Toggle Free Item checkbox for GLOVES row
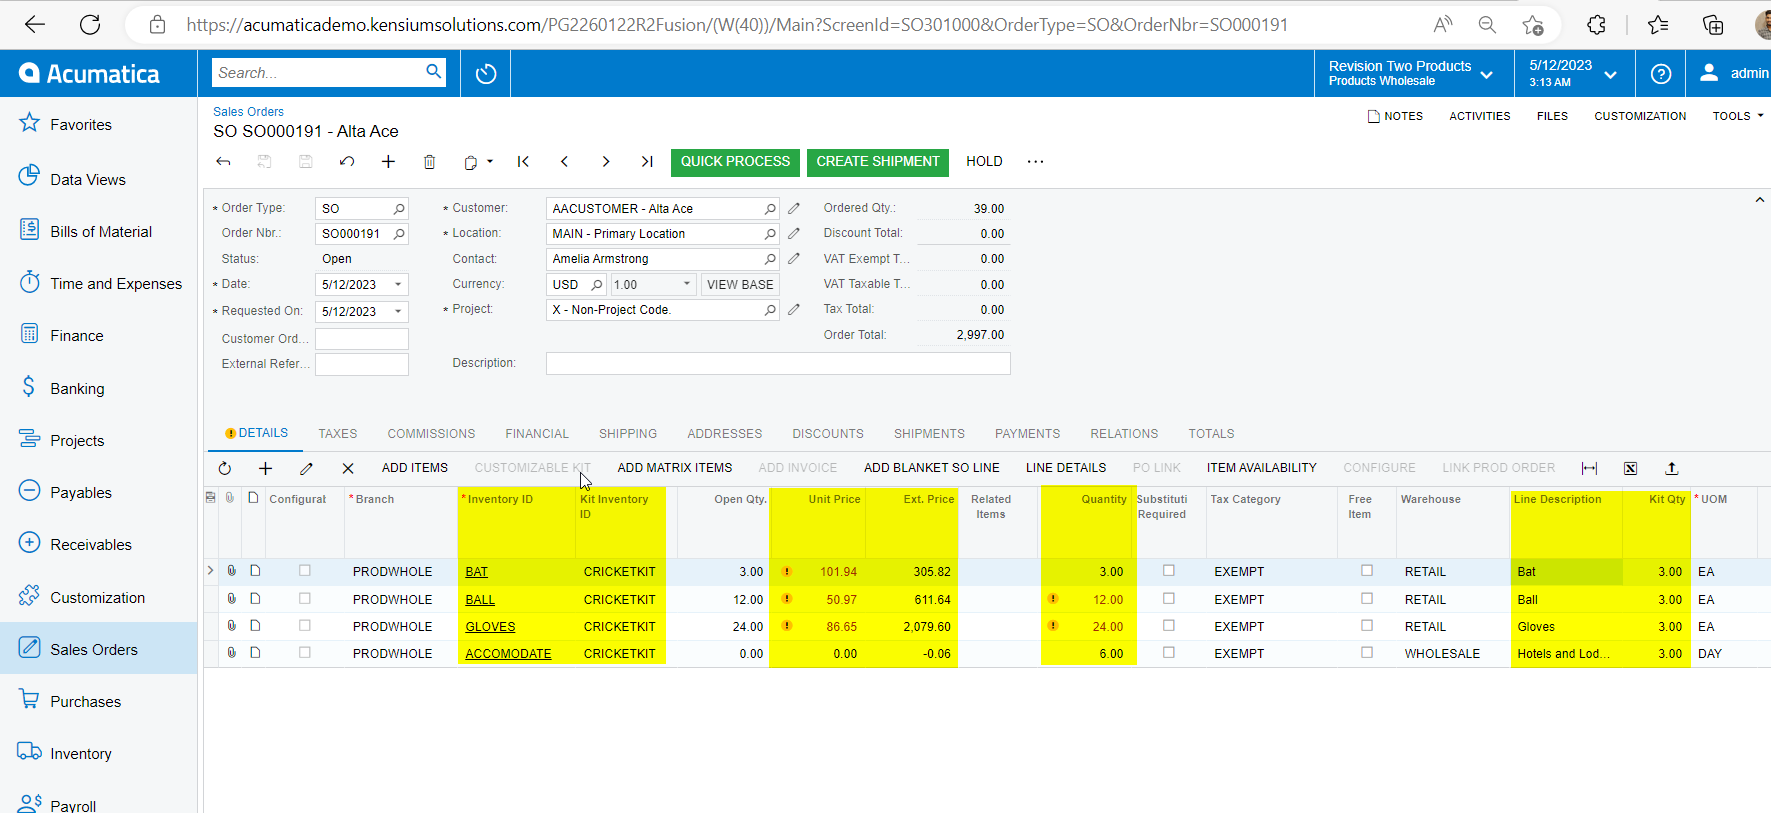Image resolution: width=1771 pixels, height=813 pixels. point(1367,626)
